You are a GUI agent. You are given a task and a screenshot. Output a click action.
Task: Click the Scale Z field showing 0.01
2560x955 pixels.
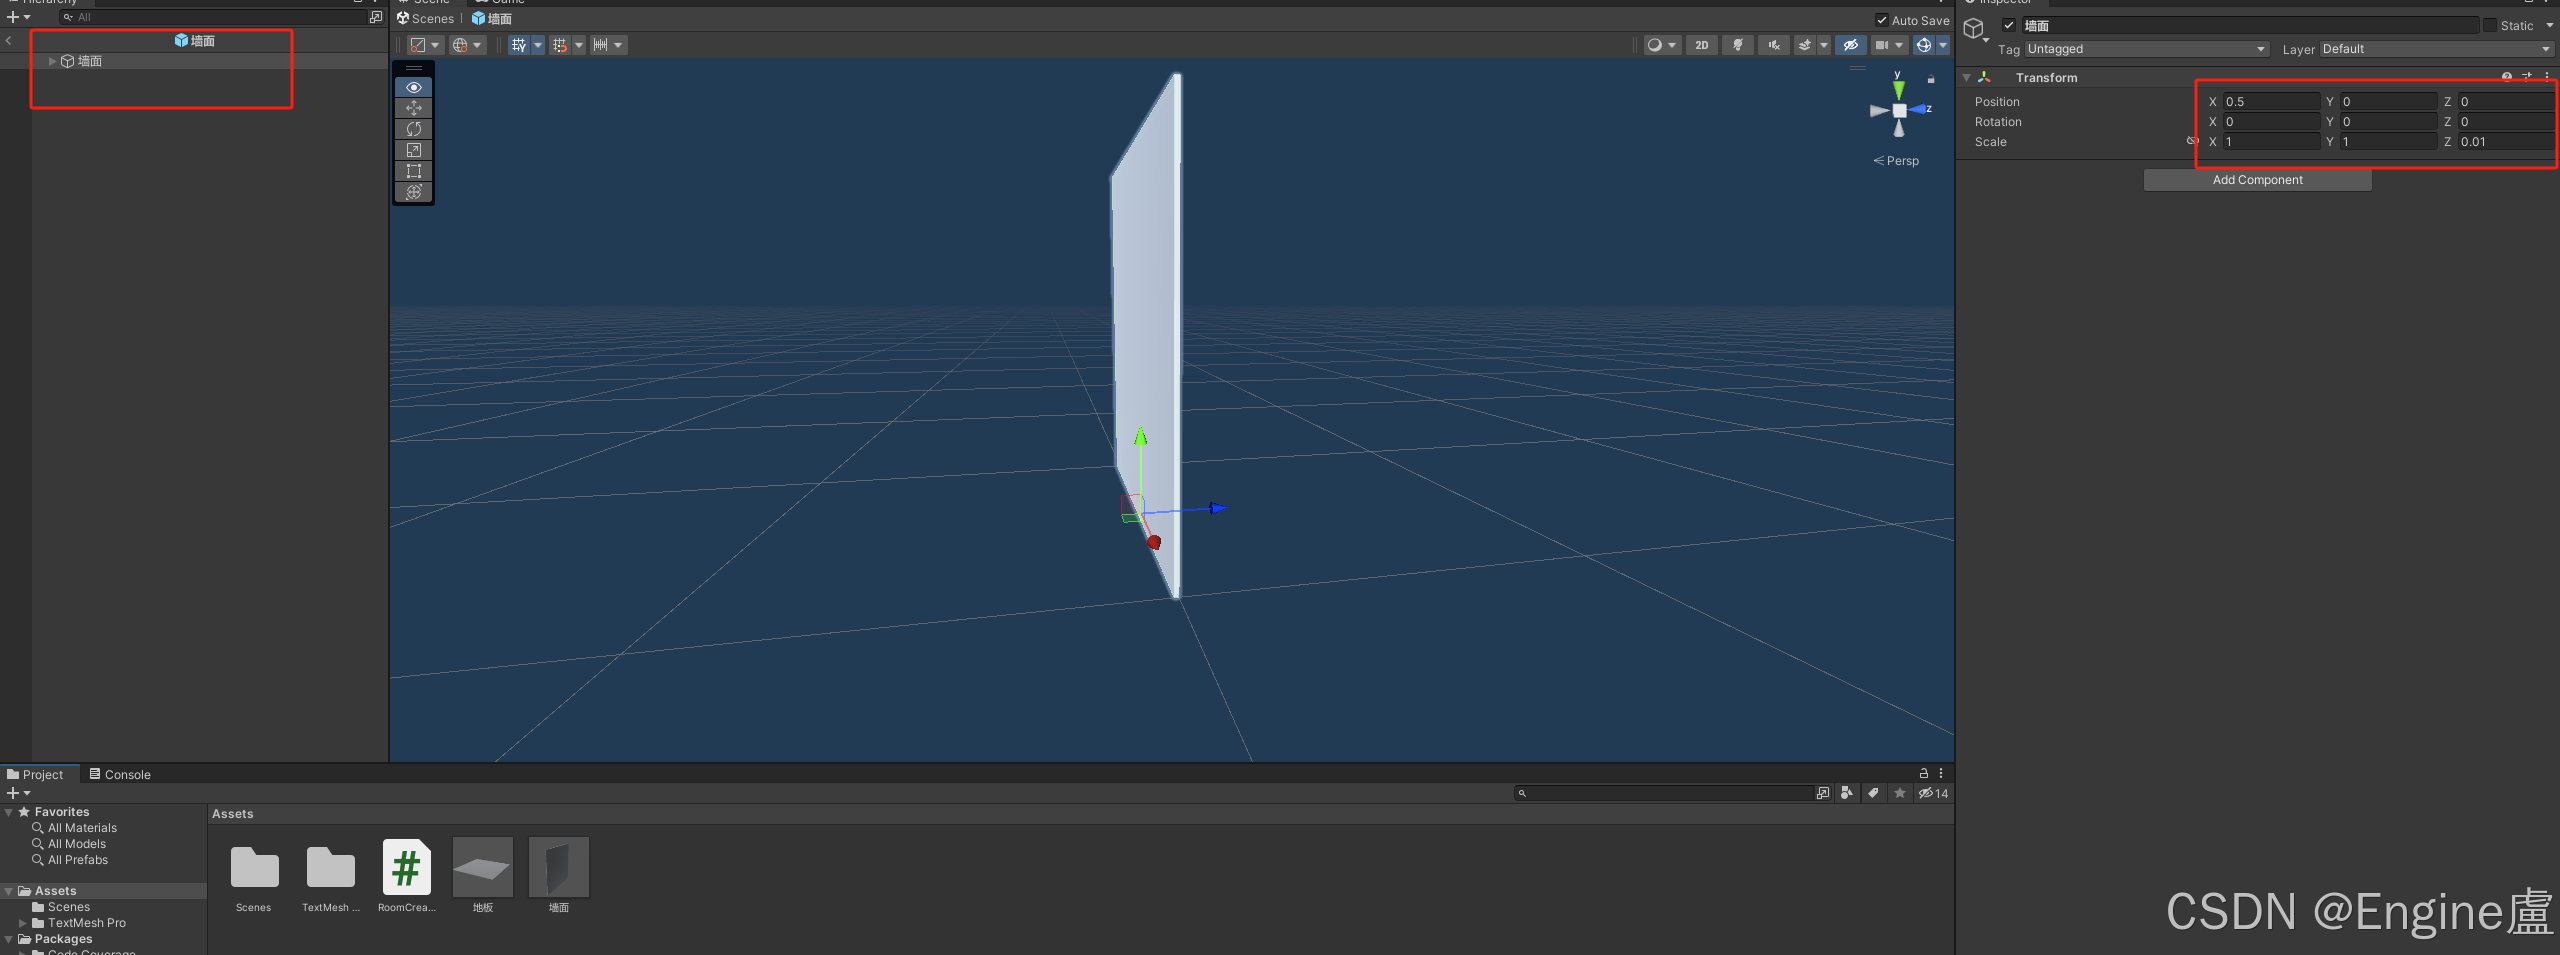coord(2506,142)
